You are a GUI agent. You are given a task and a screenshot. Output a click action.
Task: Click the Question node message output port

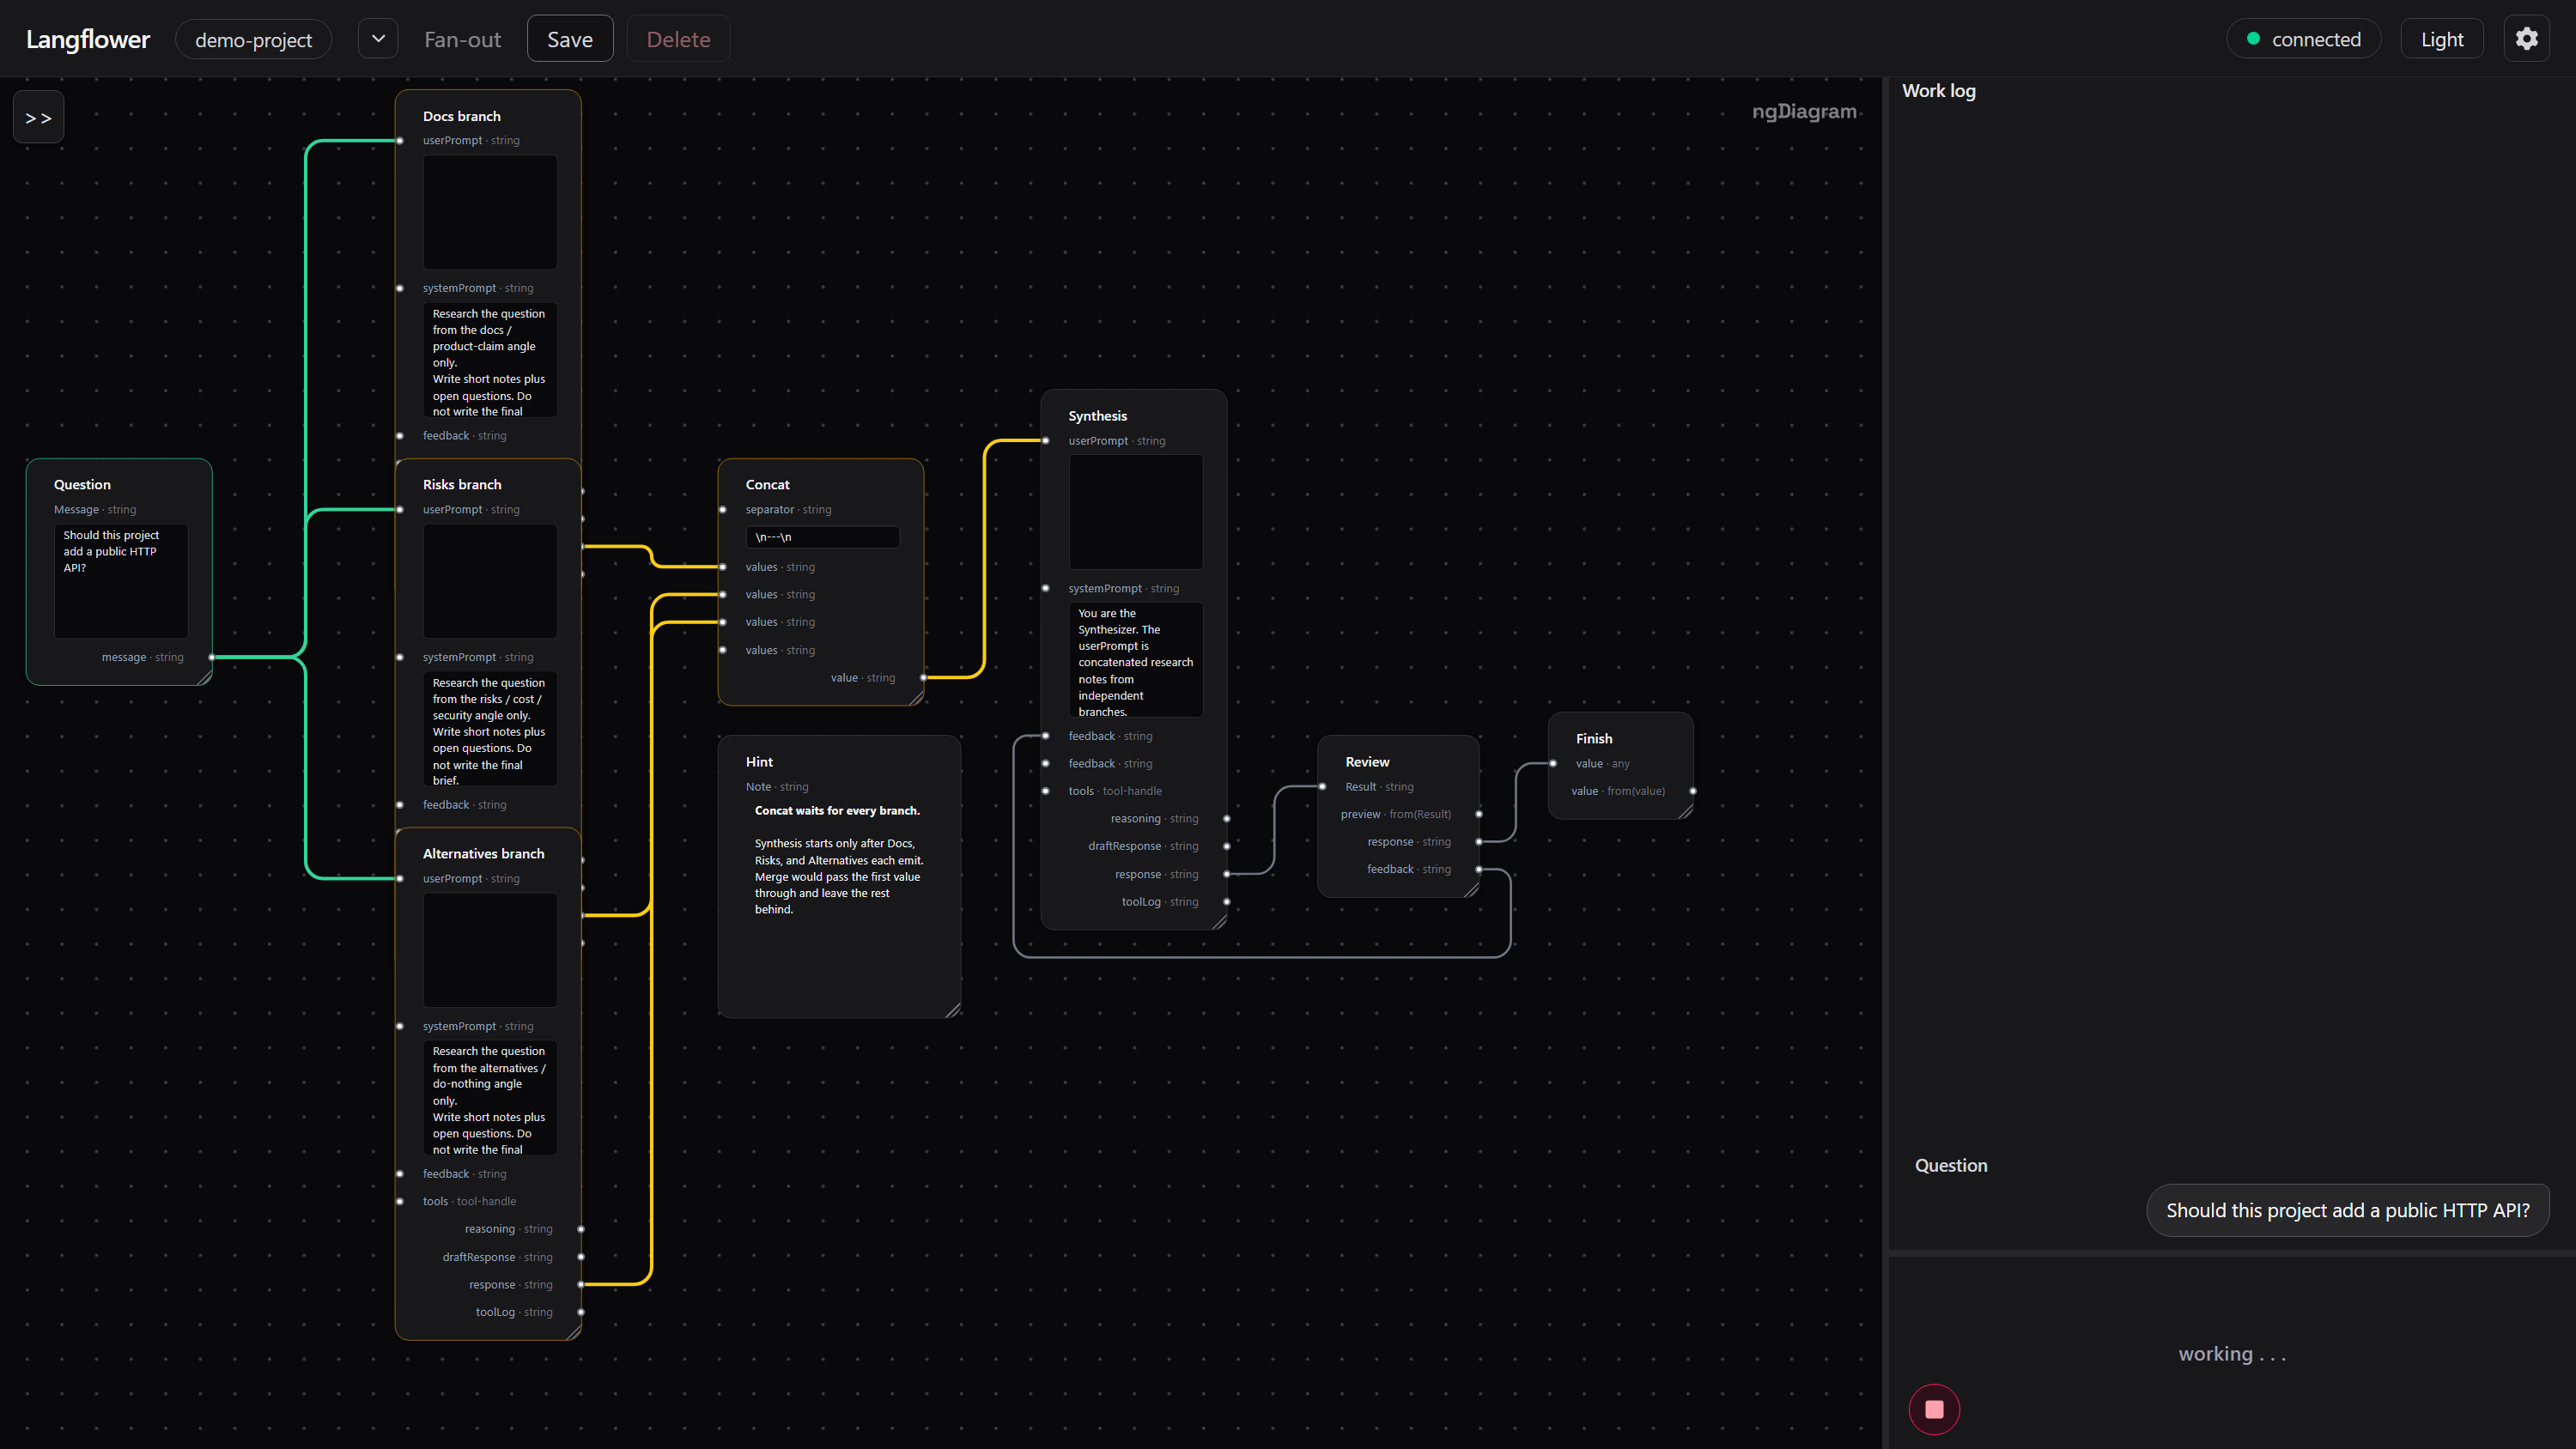pos(211,657)
